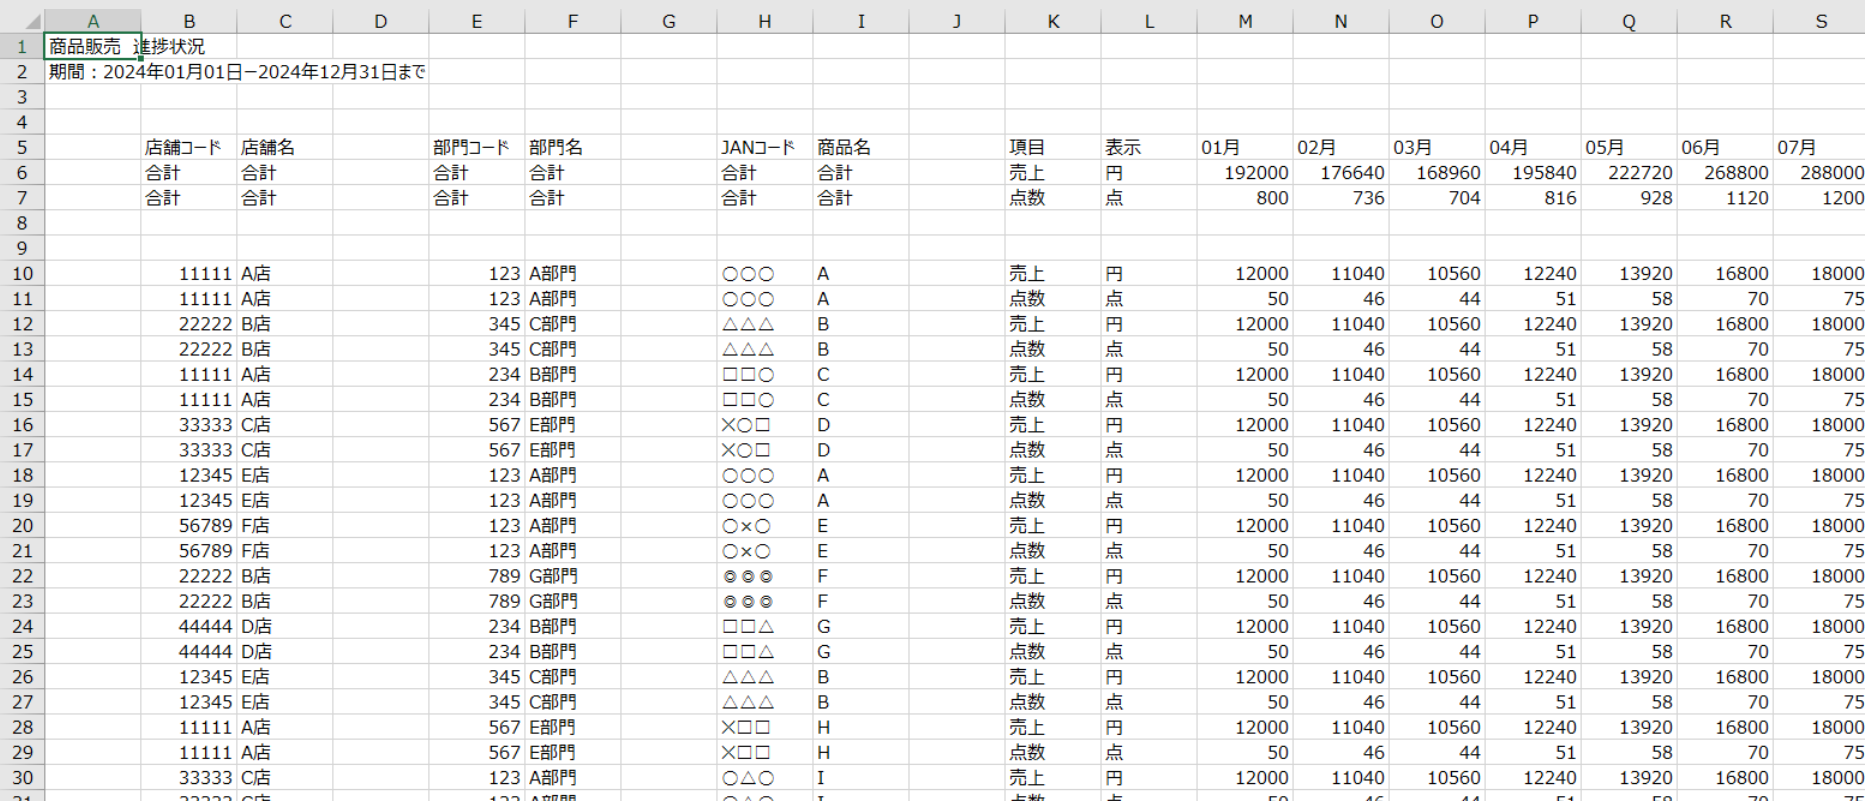
Task: Click the 01月 column heading cell
Action: pyautogui.click(x=1245, y=147)
